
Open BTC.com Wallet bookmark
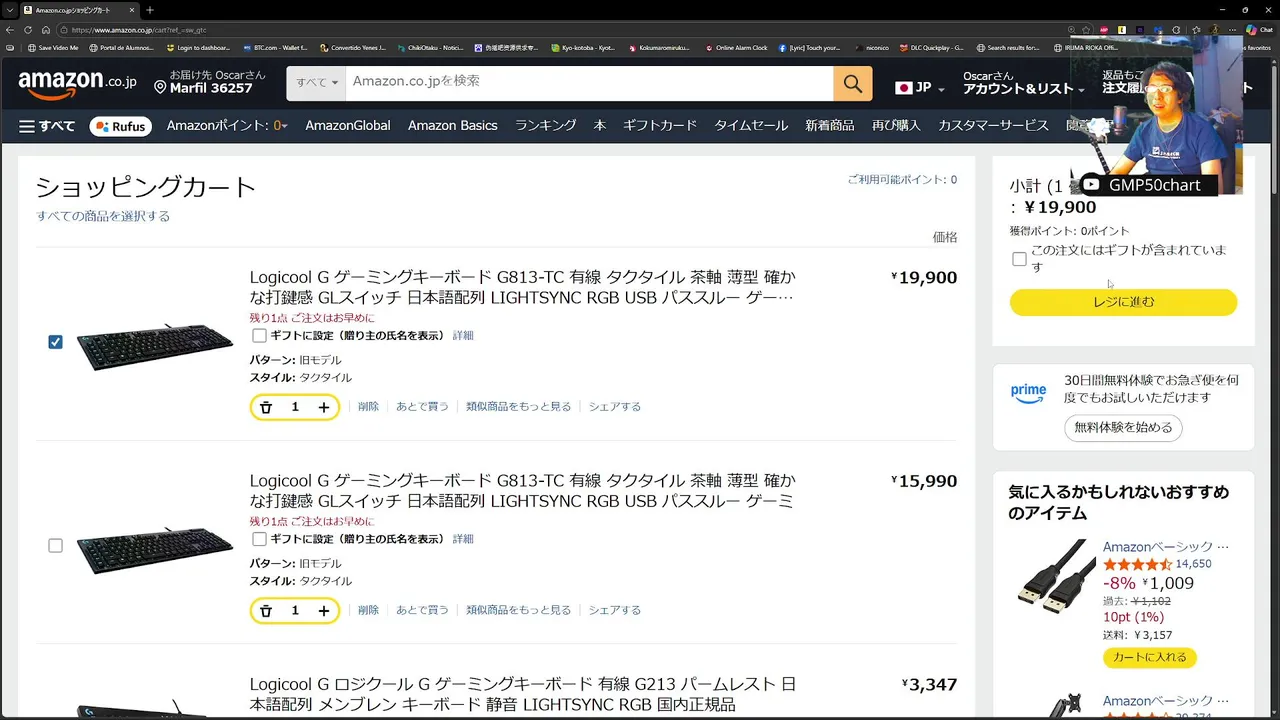(275, 47)
